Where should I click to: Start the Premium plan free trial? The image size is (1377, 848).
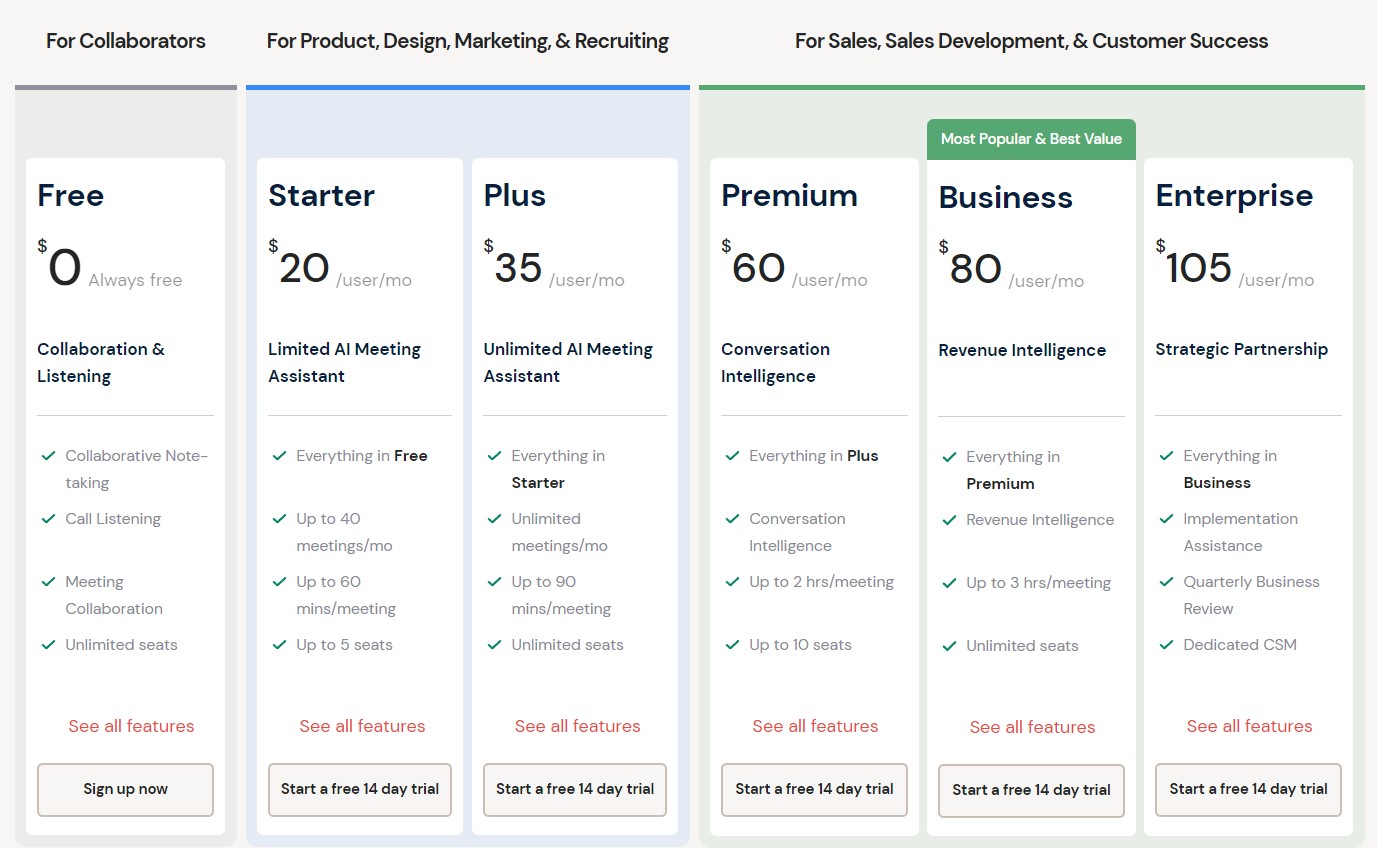(814, 789)
